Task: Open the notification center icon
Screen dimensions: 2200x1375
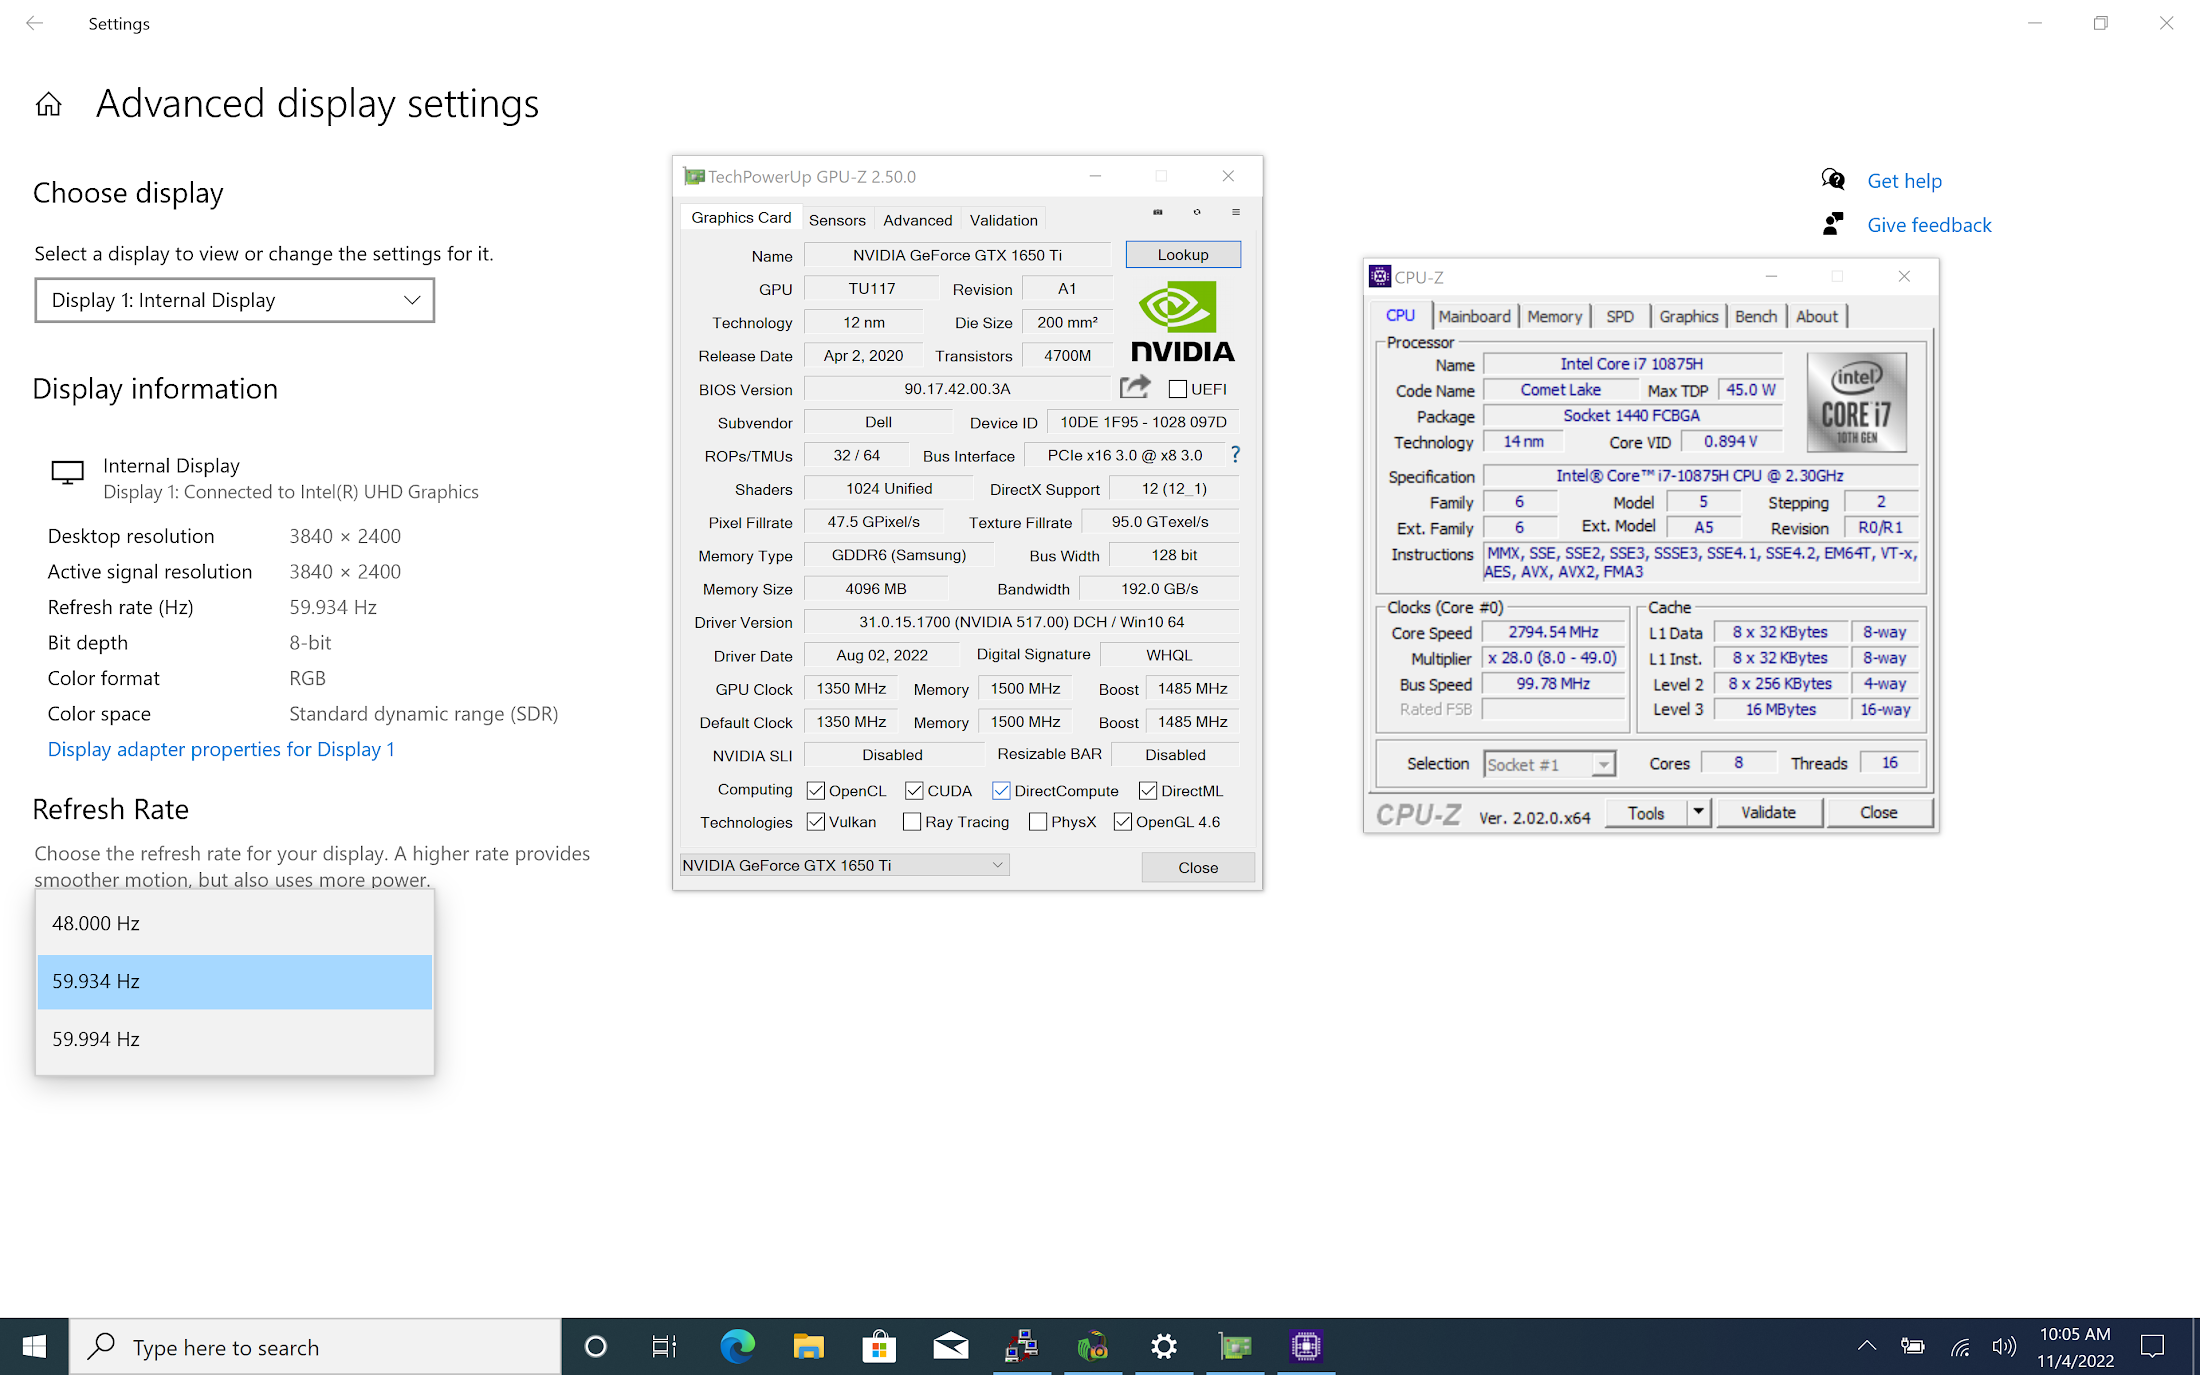Action: point(2152,1347)
